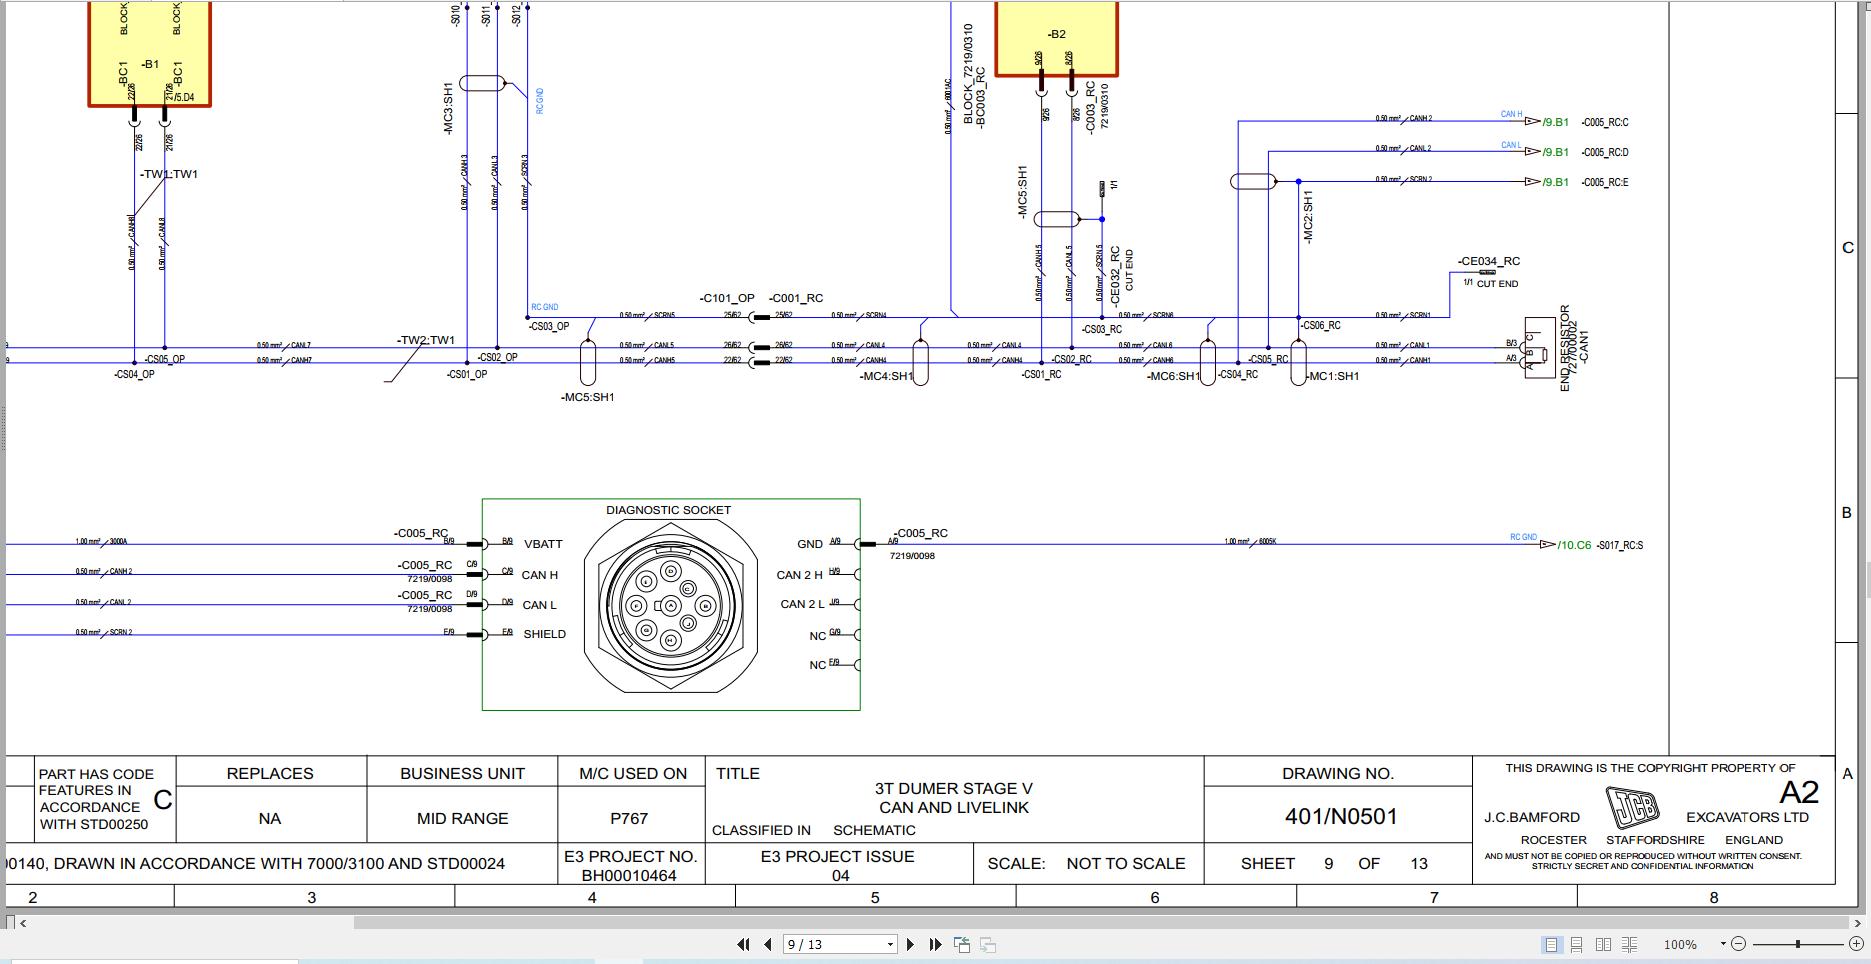The width and height of the screenshot is (1871, 964).
Task: Switch to two-page facing view
Action: click(x=1603, y=944)
